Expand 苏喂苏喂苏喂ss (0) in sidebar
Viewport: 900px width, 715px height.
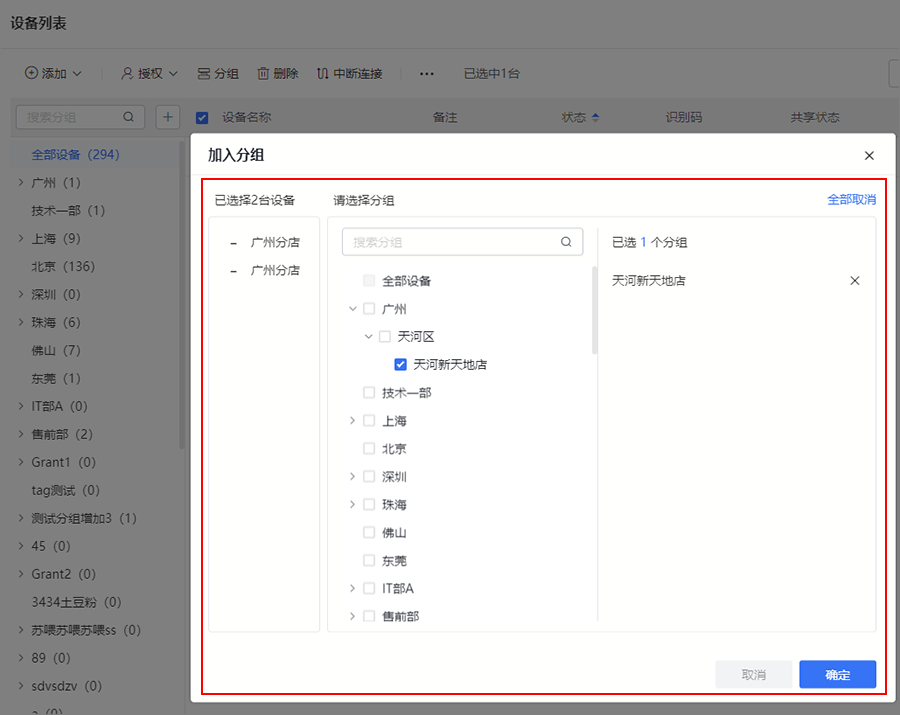21,630
